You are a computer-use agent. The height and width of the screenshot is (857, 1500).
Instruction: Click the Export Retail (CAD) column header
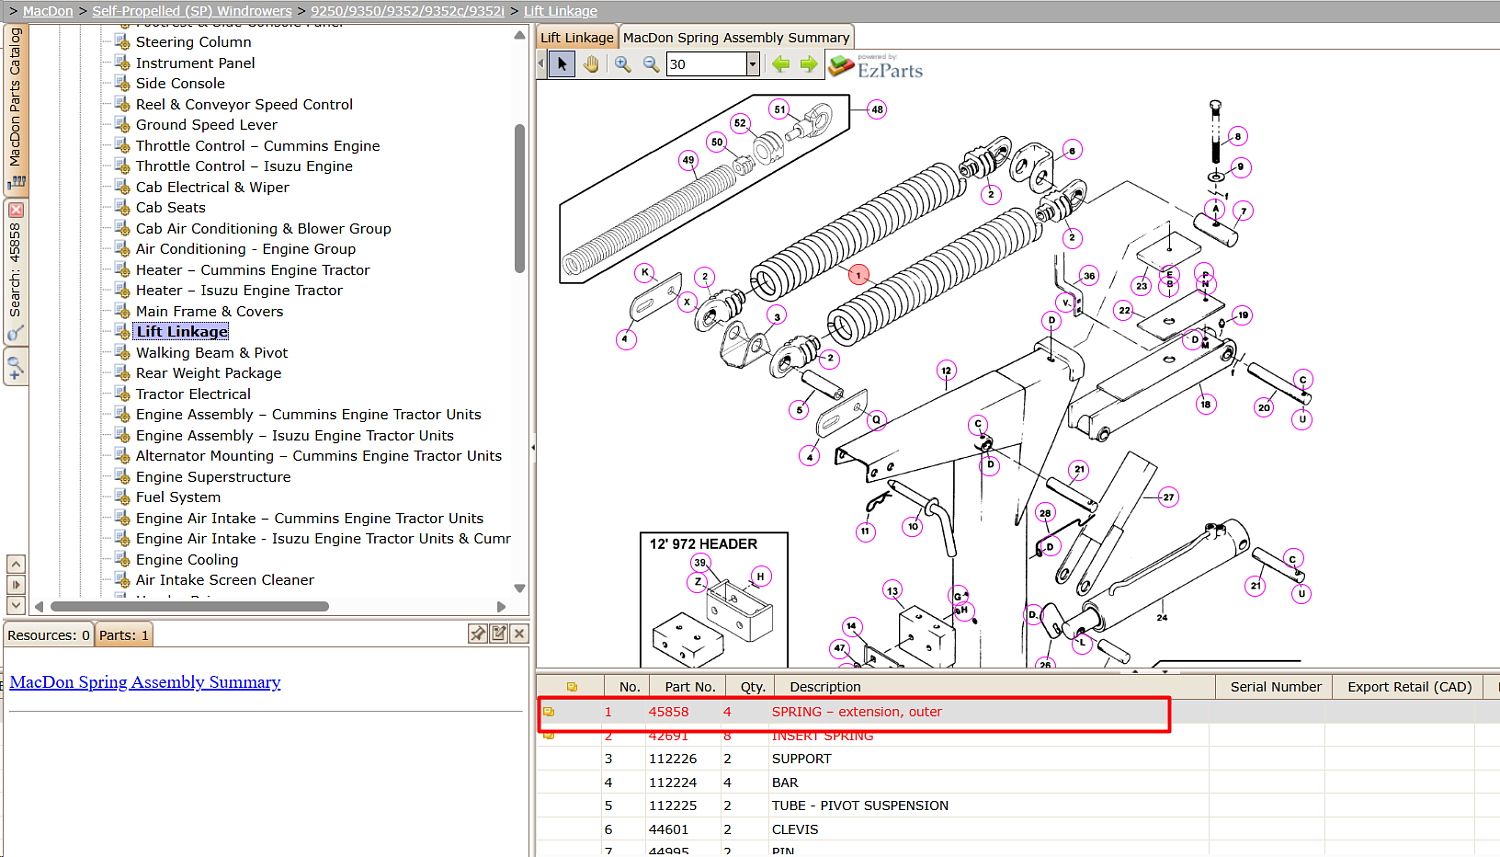coord(1409,687)
